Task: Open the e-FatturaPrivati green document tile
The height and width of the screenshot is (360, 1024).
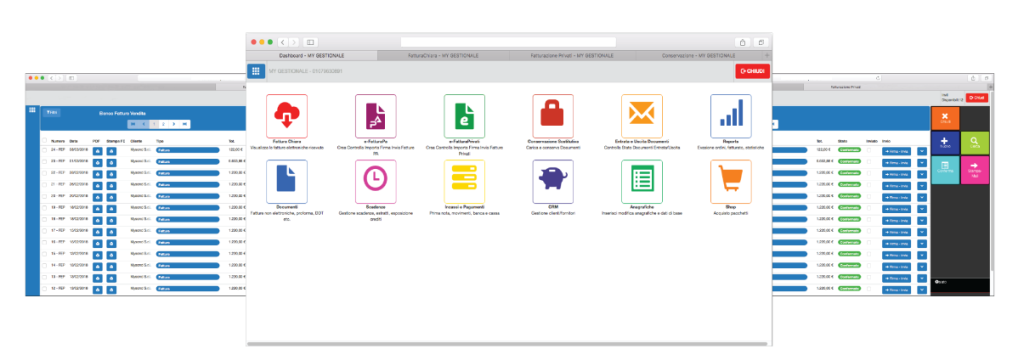Action: coord(464,116)
